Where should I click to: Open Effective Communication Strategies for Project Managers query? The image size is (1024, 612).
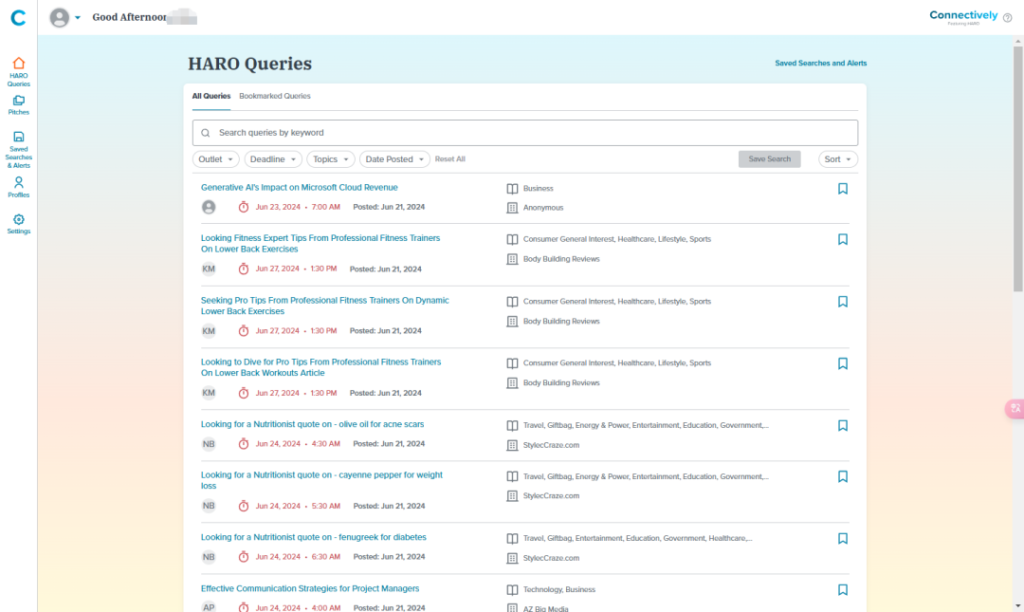tap(310, 588)
